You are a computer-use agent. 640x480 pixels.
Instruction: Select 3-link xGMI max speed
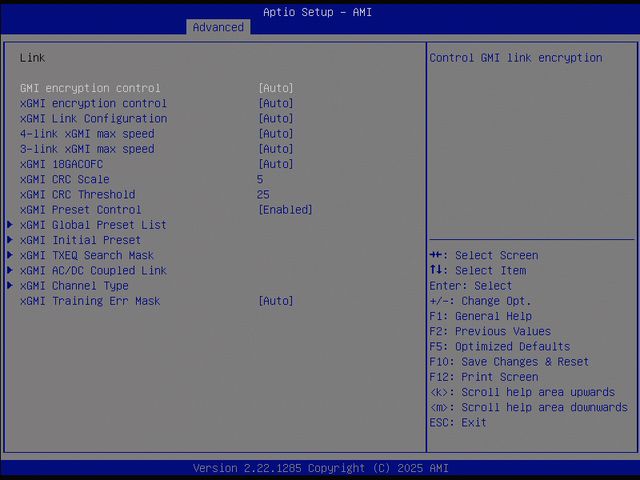pyautogui.click(x=87, y=149)
